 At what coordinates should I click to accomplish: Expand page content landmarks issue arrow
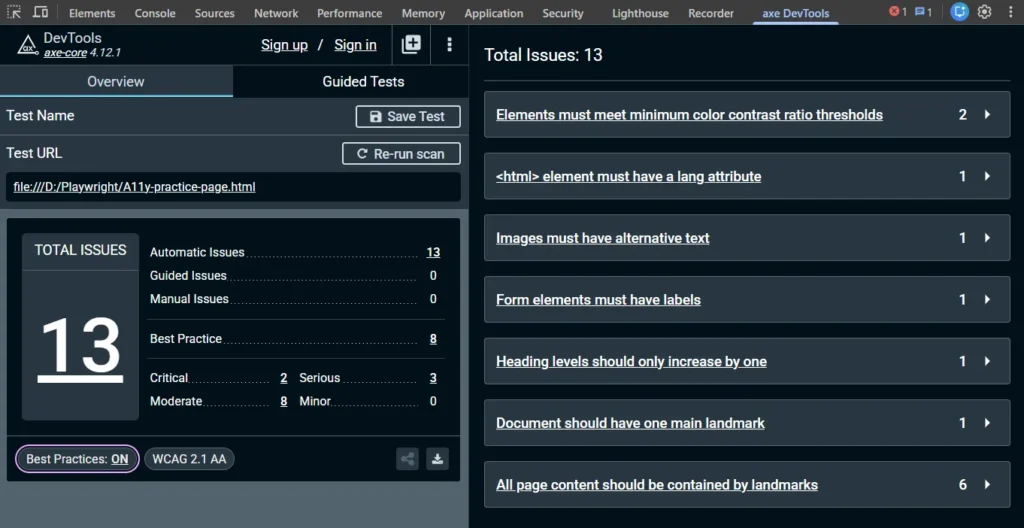point(987,485)
